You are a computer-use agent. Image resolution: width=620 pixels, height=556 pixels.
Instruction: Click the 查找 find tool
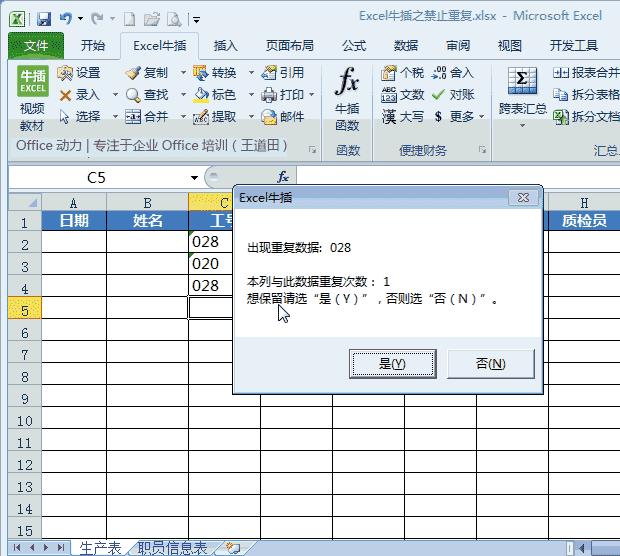[146, 95]
